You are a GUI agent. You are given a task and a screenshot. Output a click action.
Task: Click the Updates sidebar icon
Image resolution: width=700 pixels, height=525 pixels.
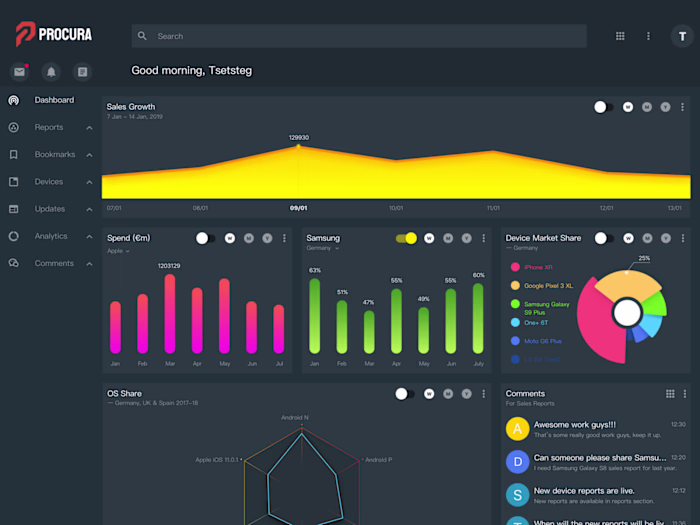[x=14, y=209]
